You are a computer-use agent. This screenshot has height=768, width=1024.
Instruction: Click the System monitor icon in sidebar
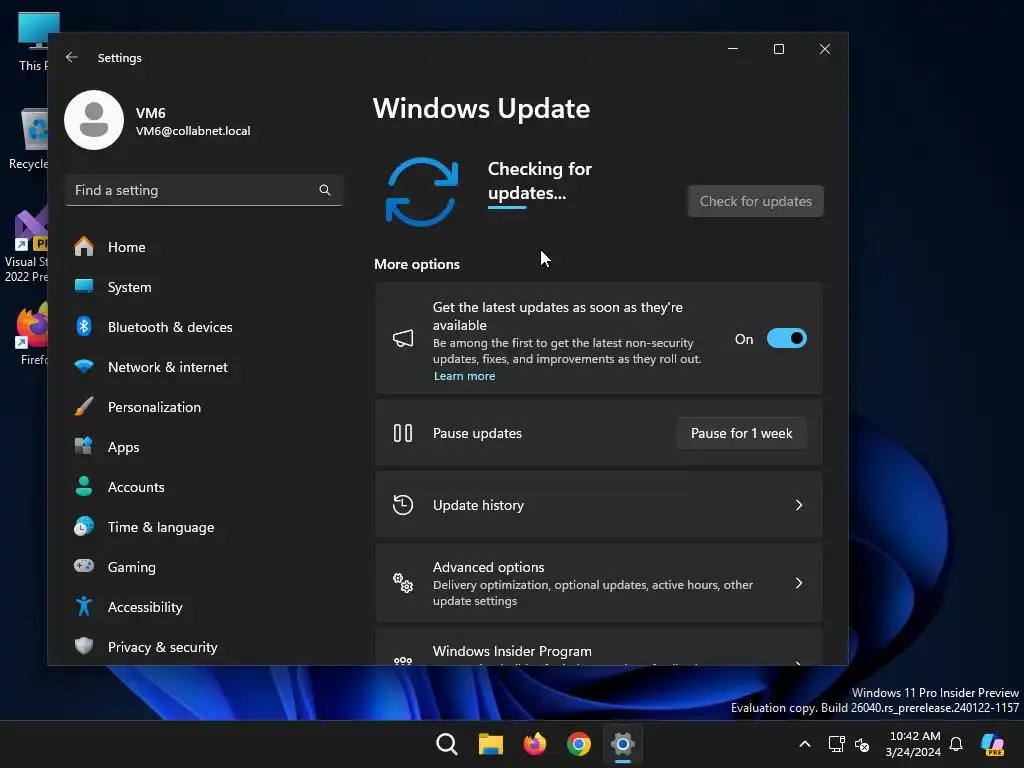click(84, 287)
